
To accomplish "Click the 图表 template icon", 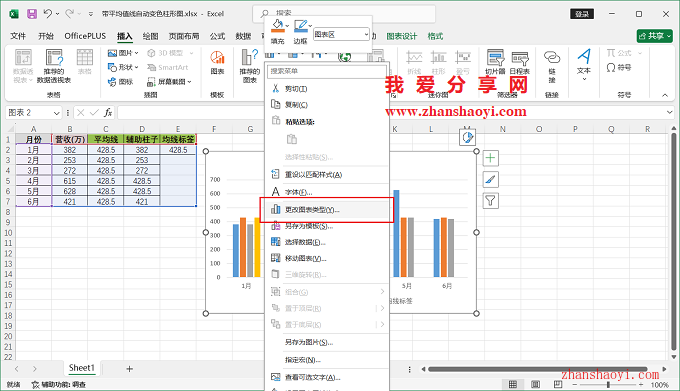I will tap(217, 63).
